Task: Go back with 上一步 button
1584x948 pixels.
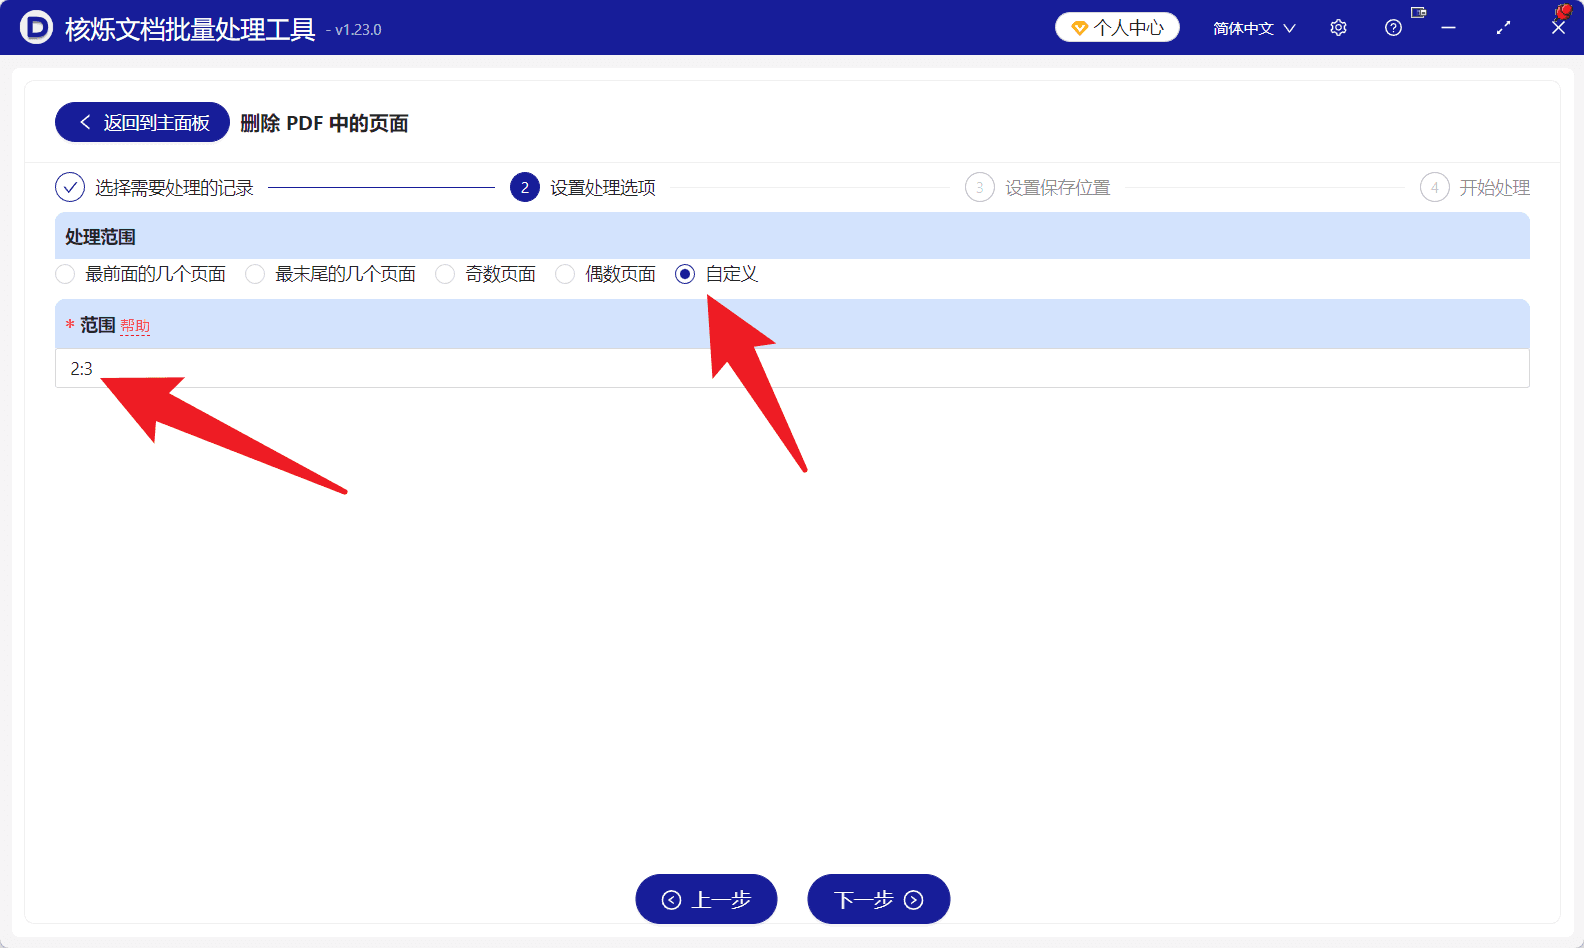Action: click(706, 899)
